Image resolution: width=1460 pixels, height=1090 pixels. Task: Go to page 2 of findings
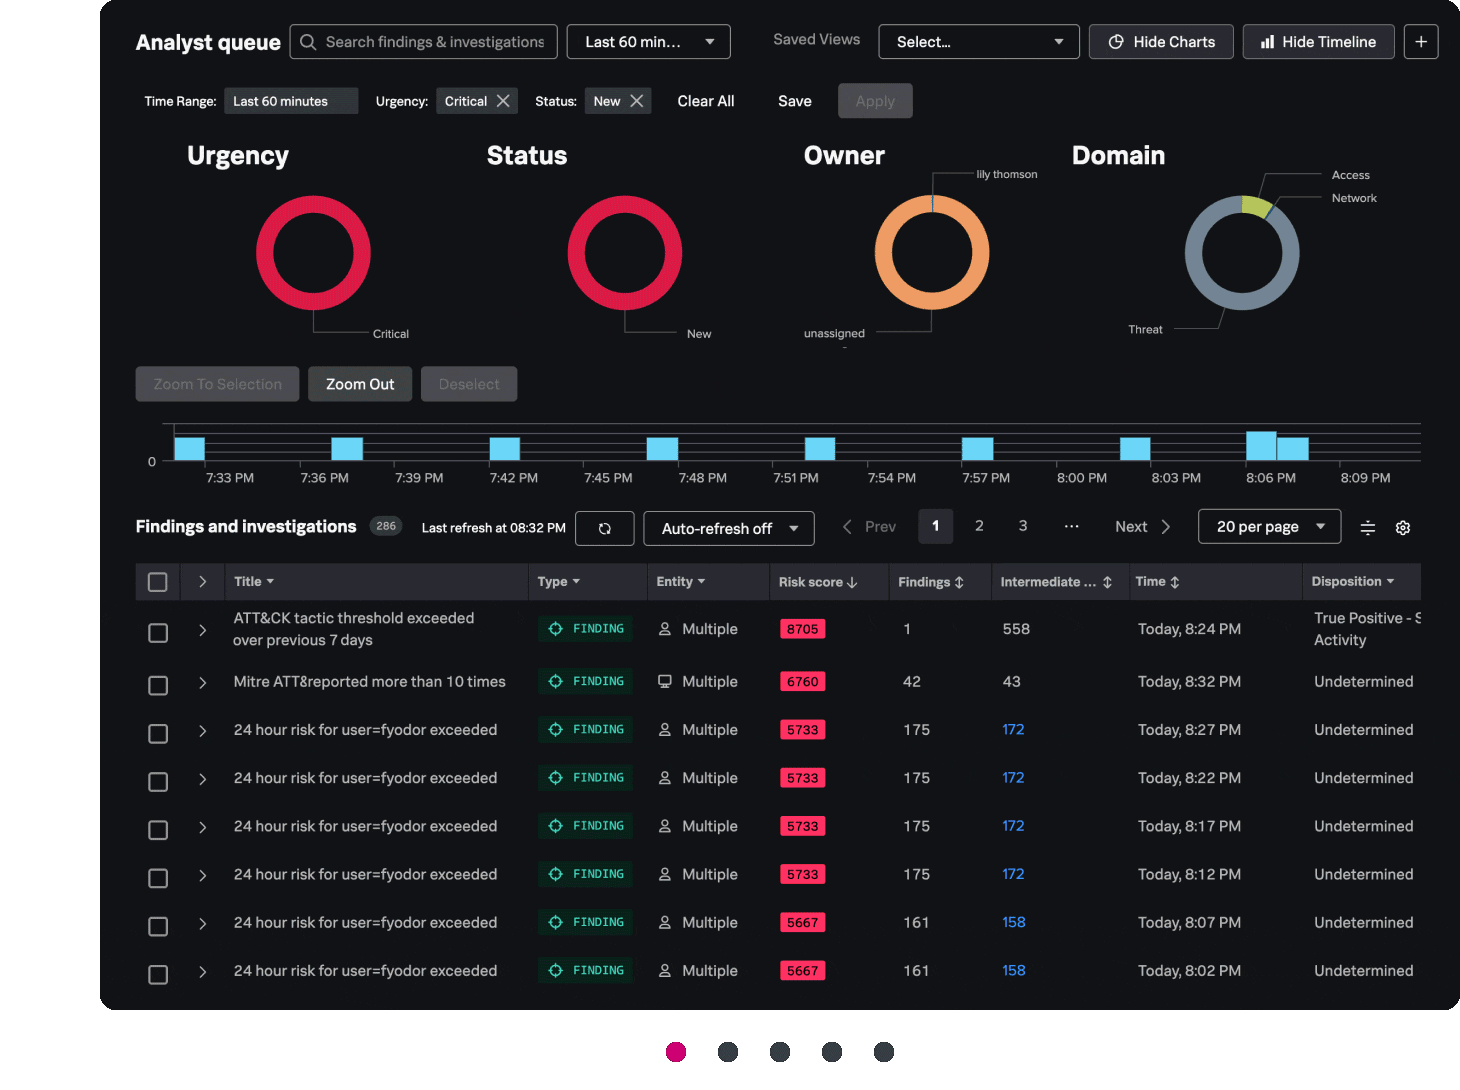coord(979,525)
